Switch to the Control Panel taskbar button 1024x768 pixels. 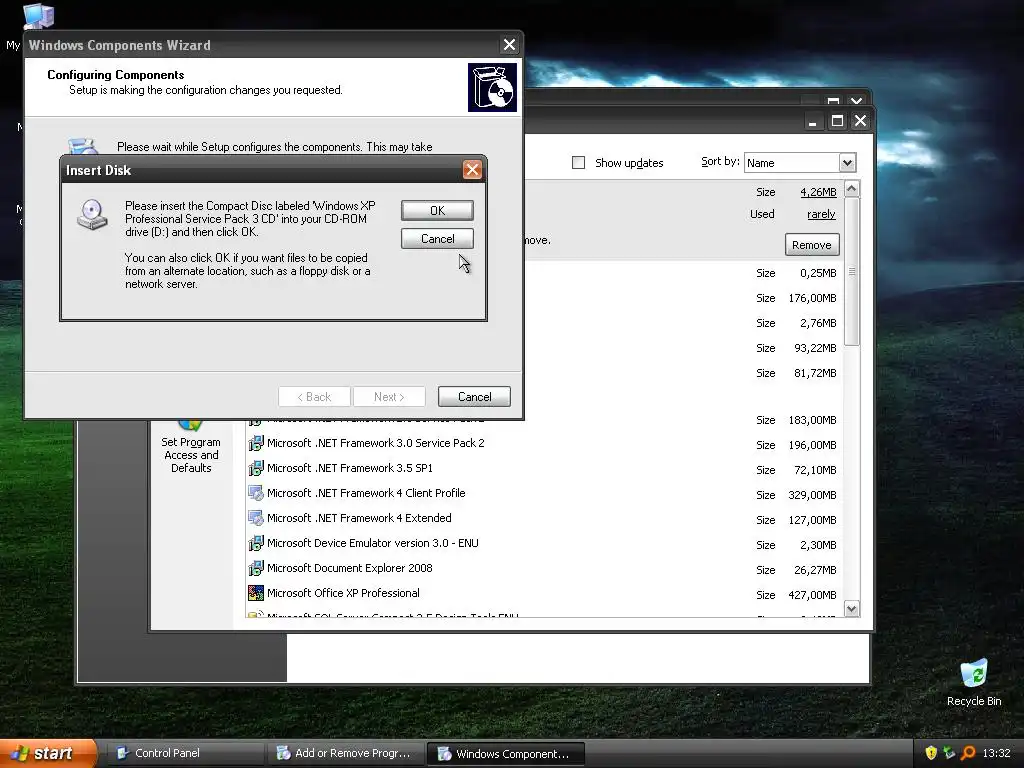point(185,753)
